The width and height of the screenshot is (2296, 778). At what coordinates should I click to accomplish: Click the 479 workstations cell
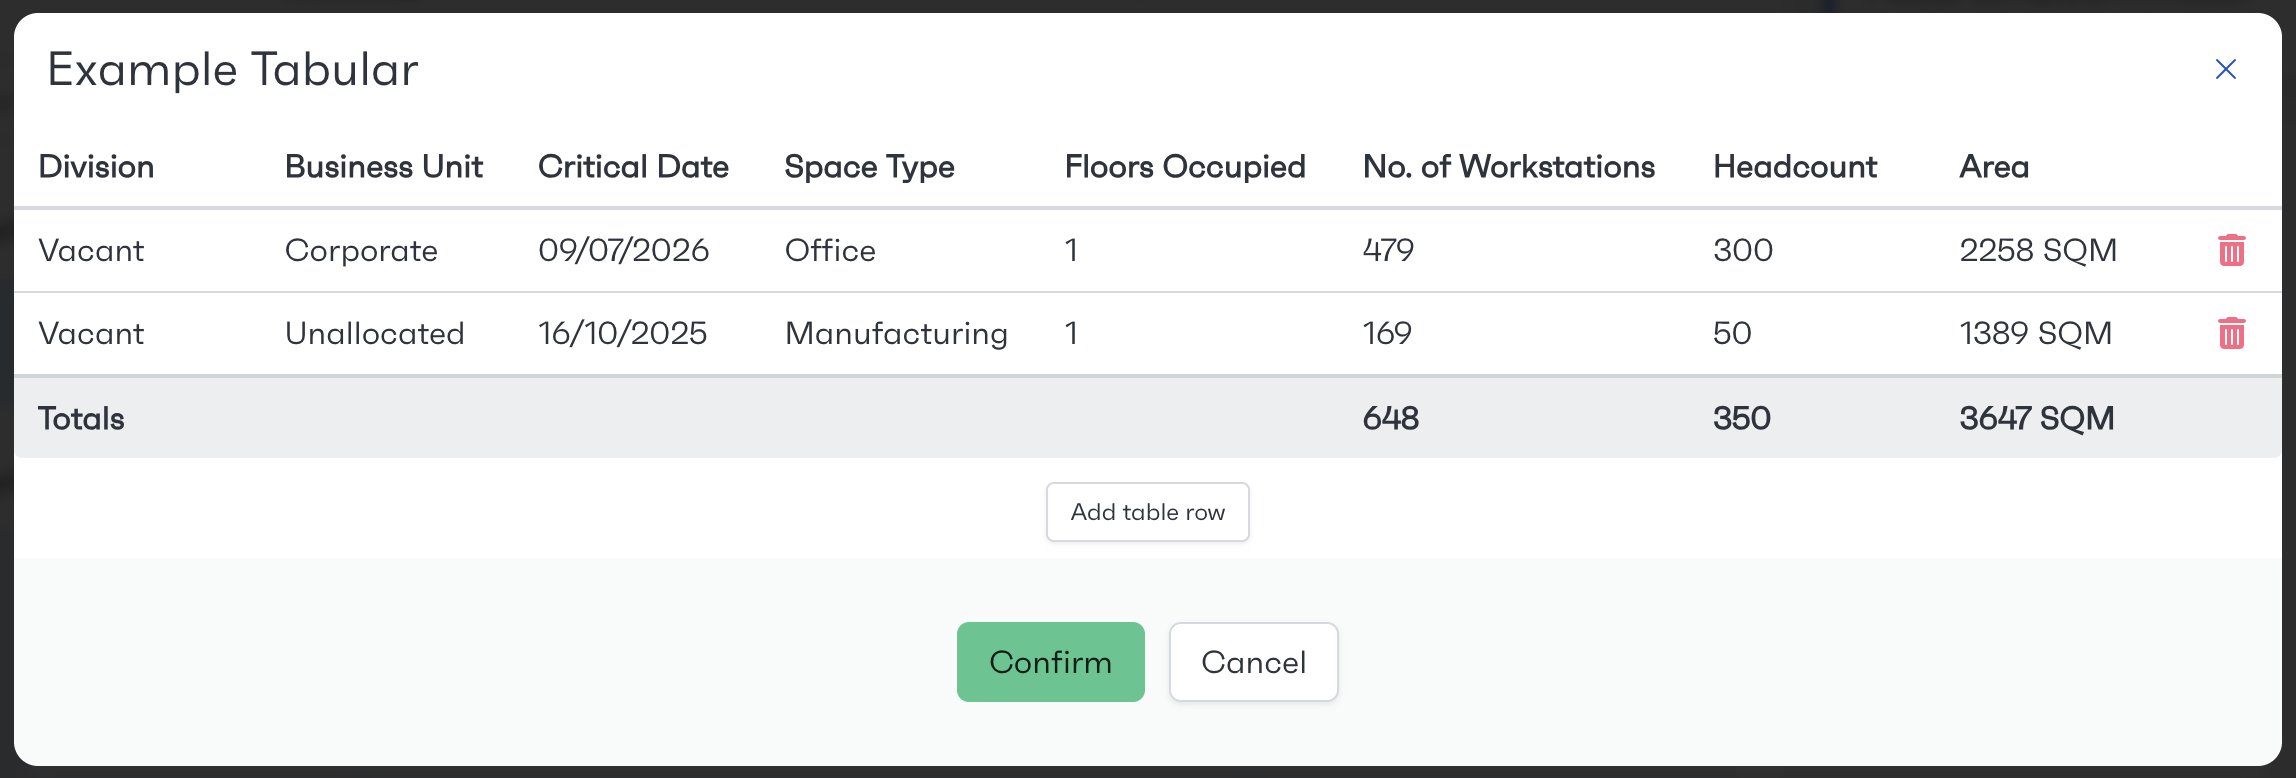pos(1388,250)
